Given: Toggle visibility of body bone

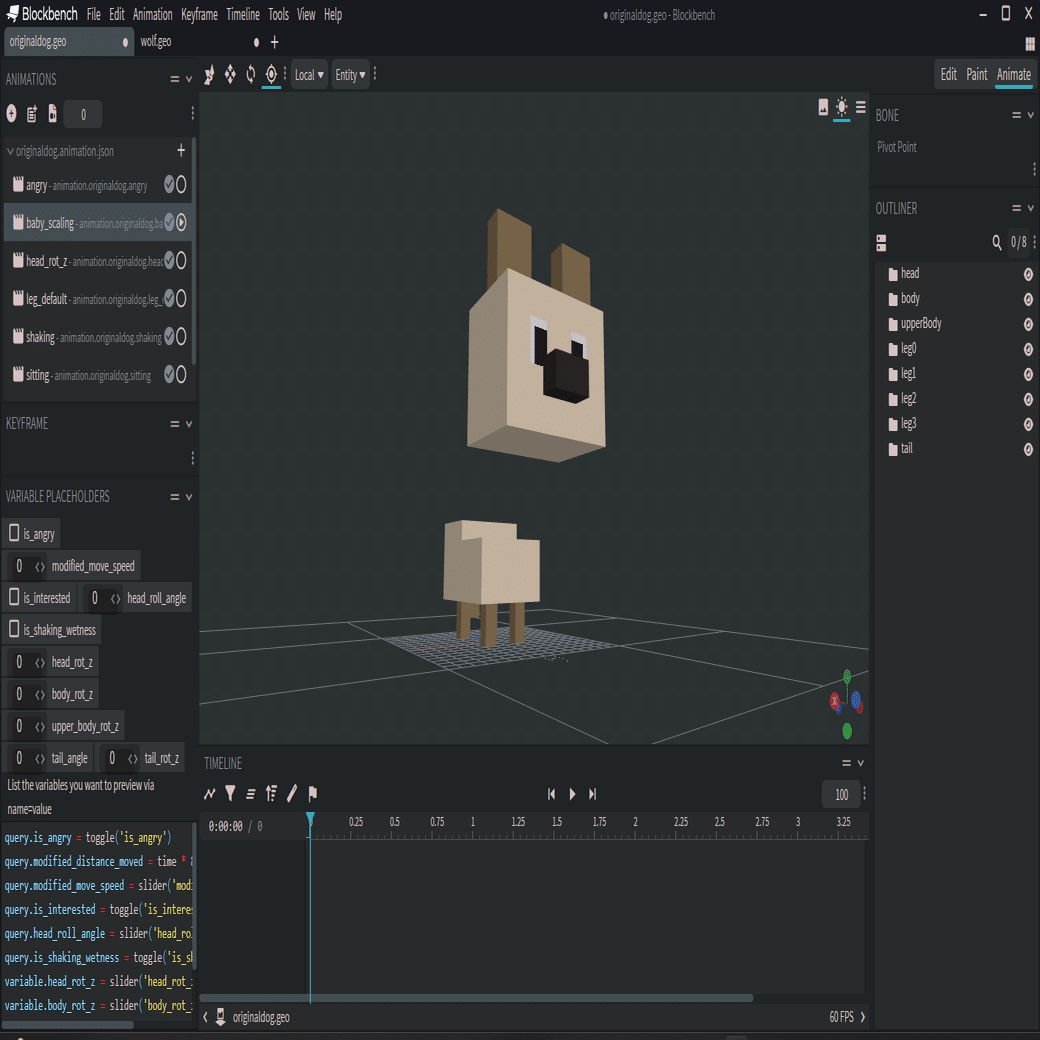Looking at the screenshot, I should [x=1028, y=300].
